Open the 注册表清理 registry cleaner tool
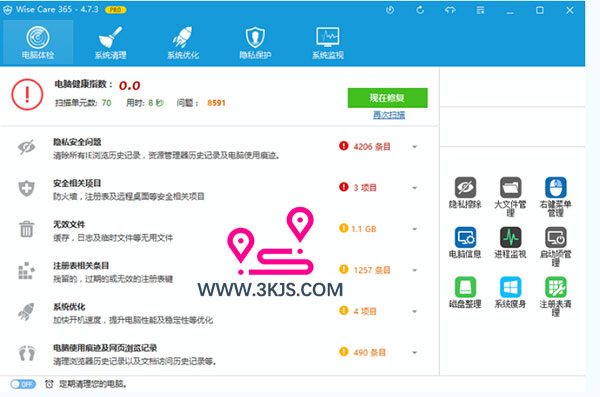600x397 pixels. (x=556, y=296)
